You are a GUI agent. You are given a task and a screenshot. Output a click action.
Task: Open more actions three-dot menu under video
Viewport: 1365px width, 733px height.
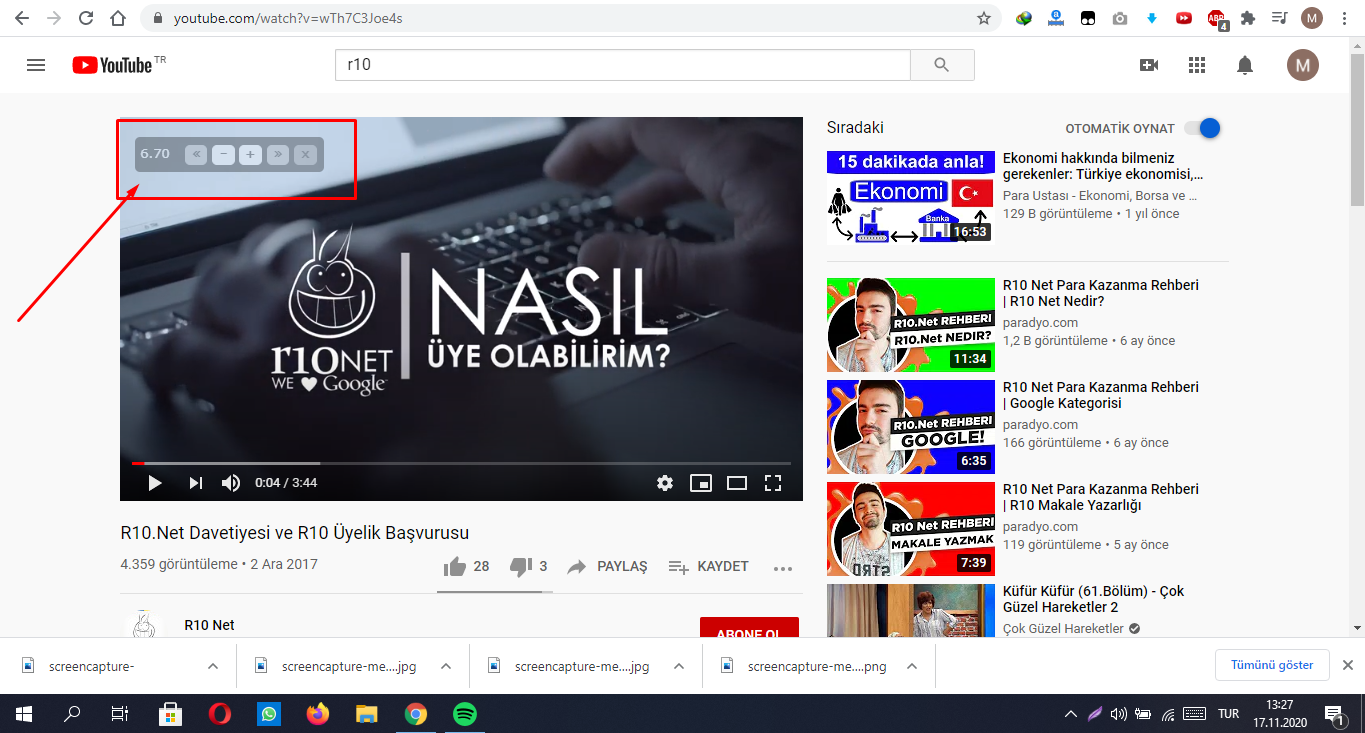pyautogui.click(x=783, y=568)
